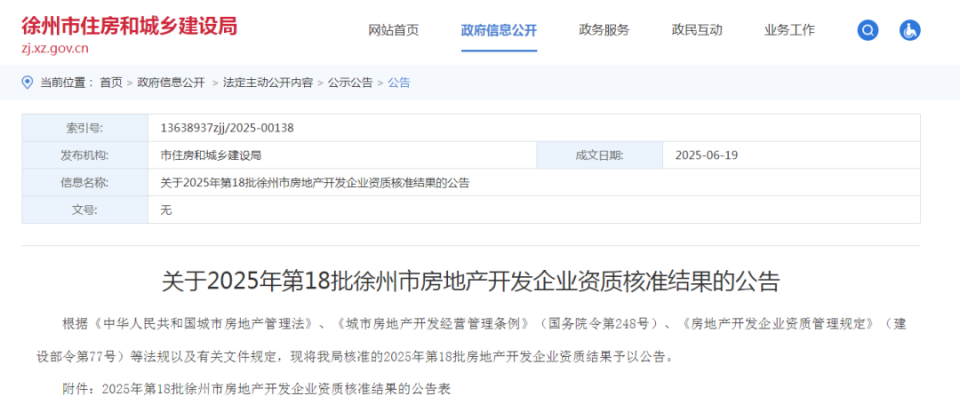Click the paragraph starting with 根据《中华人民共和国
Image resolution: width=960 pixels, height=420 pixels.
(x=471, y=340)
